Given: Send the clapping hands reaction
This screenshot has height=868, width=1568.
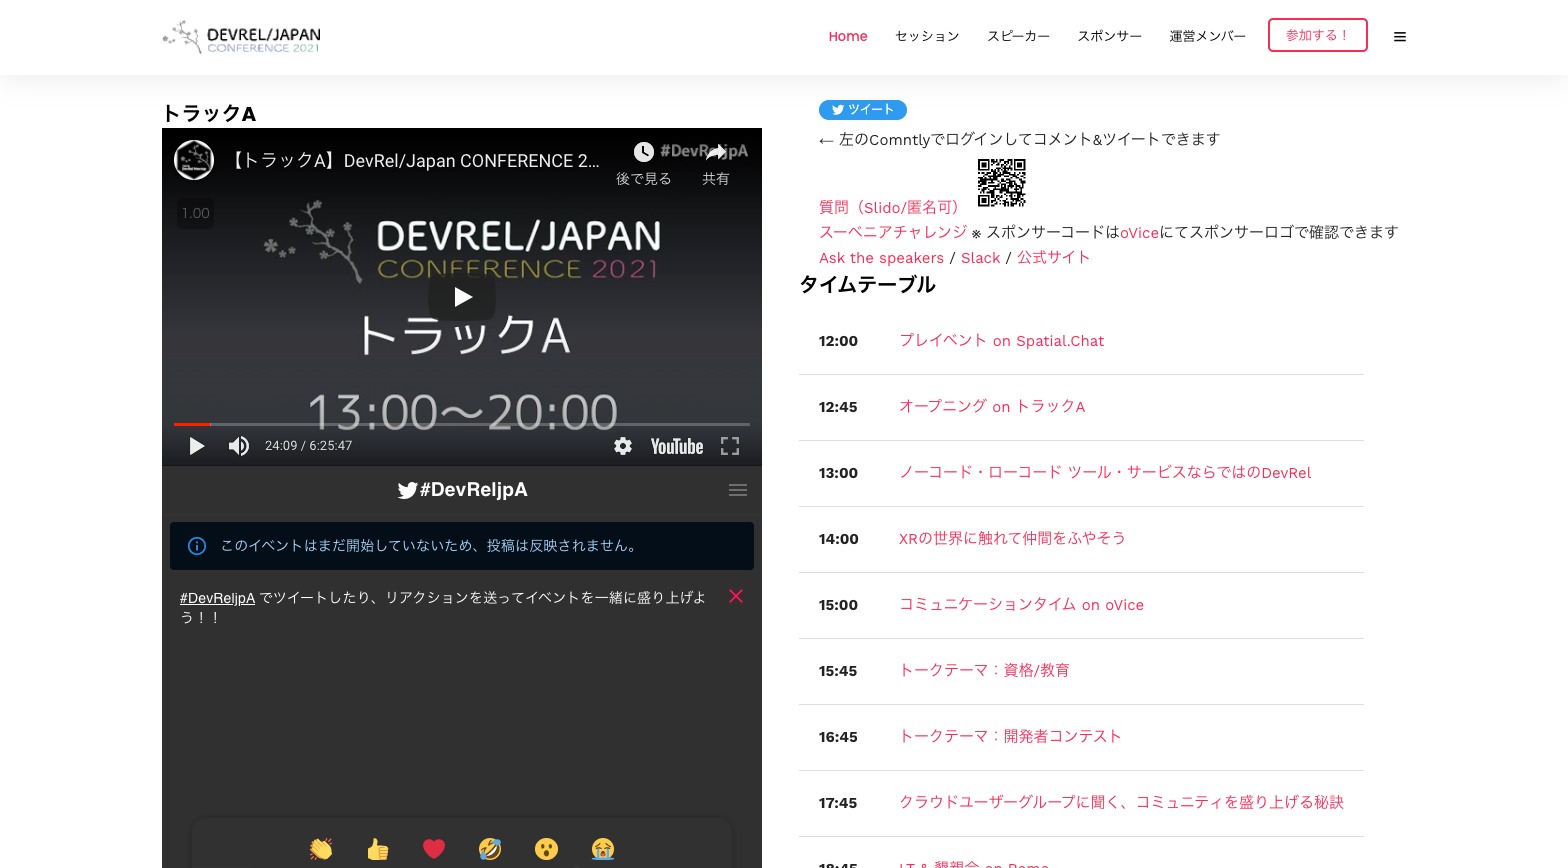Looking at the screenshot, I should tap(321, 849).
